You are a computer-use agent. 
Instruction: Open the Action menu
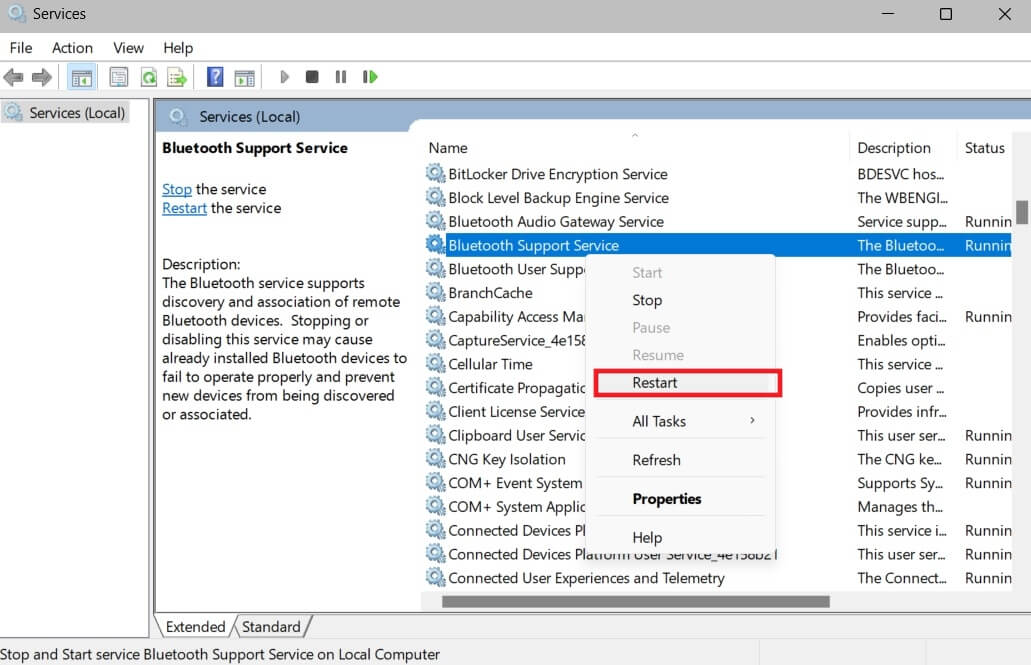tap(71, 47)
